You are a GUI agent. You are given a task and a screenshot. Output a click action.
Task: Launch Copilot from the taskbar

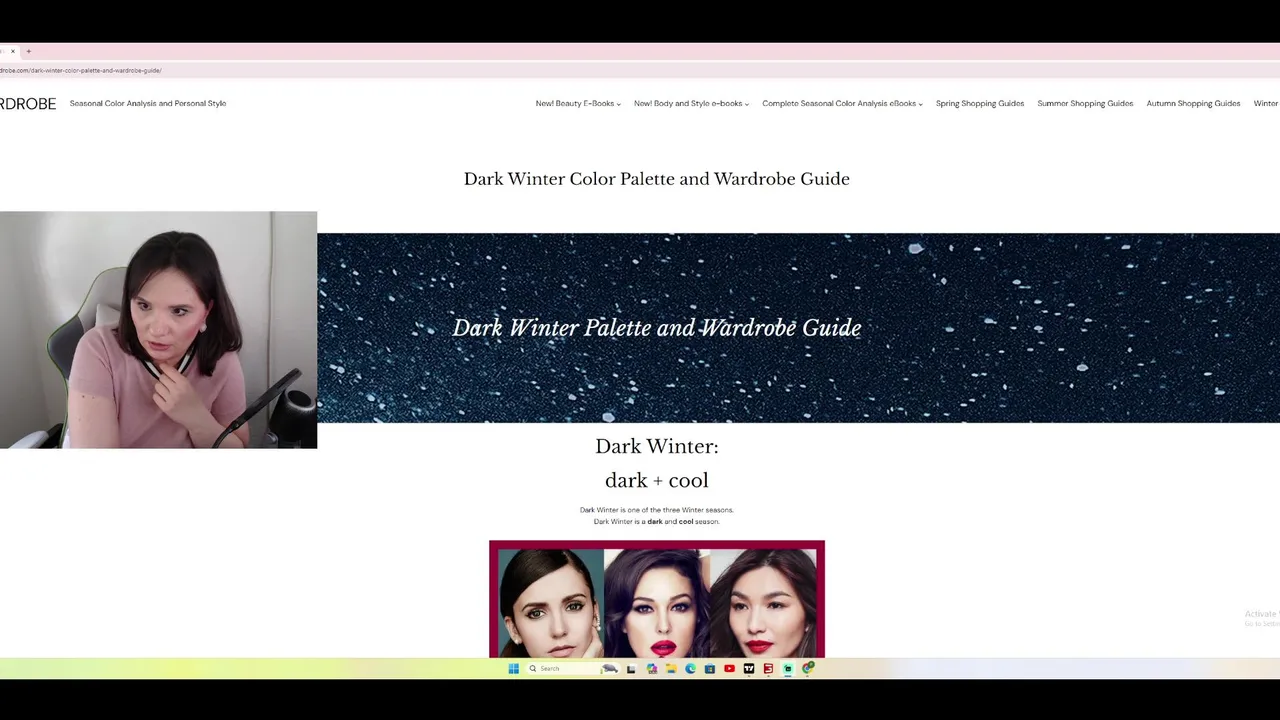point(652,668)
